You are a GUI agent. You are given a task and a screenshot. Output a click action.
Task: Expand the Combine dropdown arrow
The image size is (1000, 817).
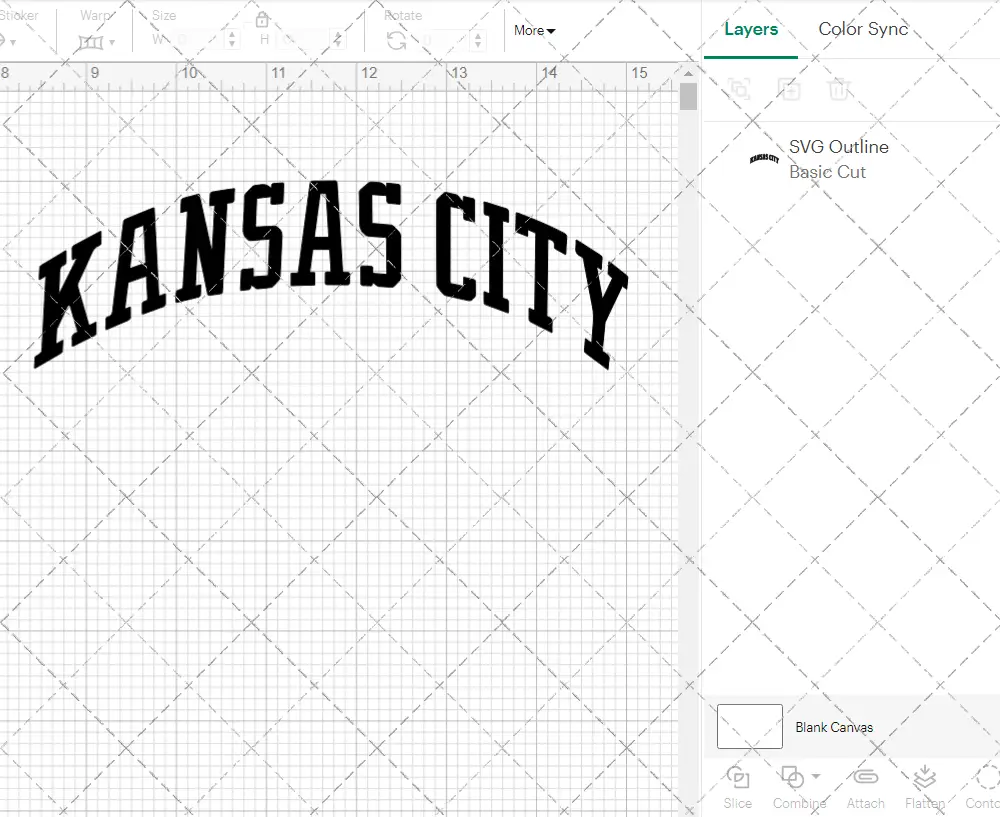816,776
